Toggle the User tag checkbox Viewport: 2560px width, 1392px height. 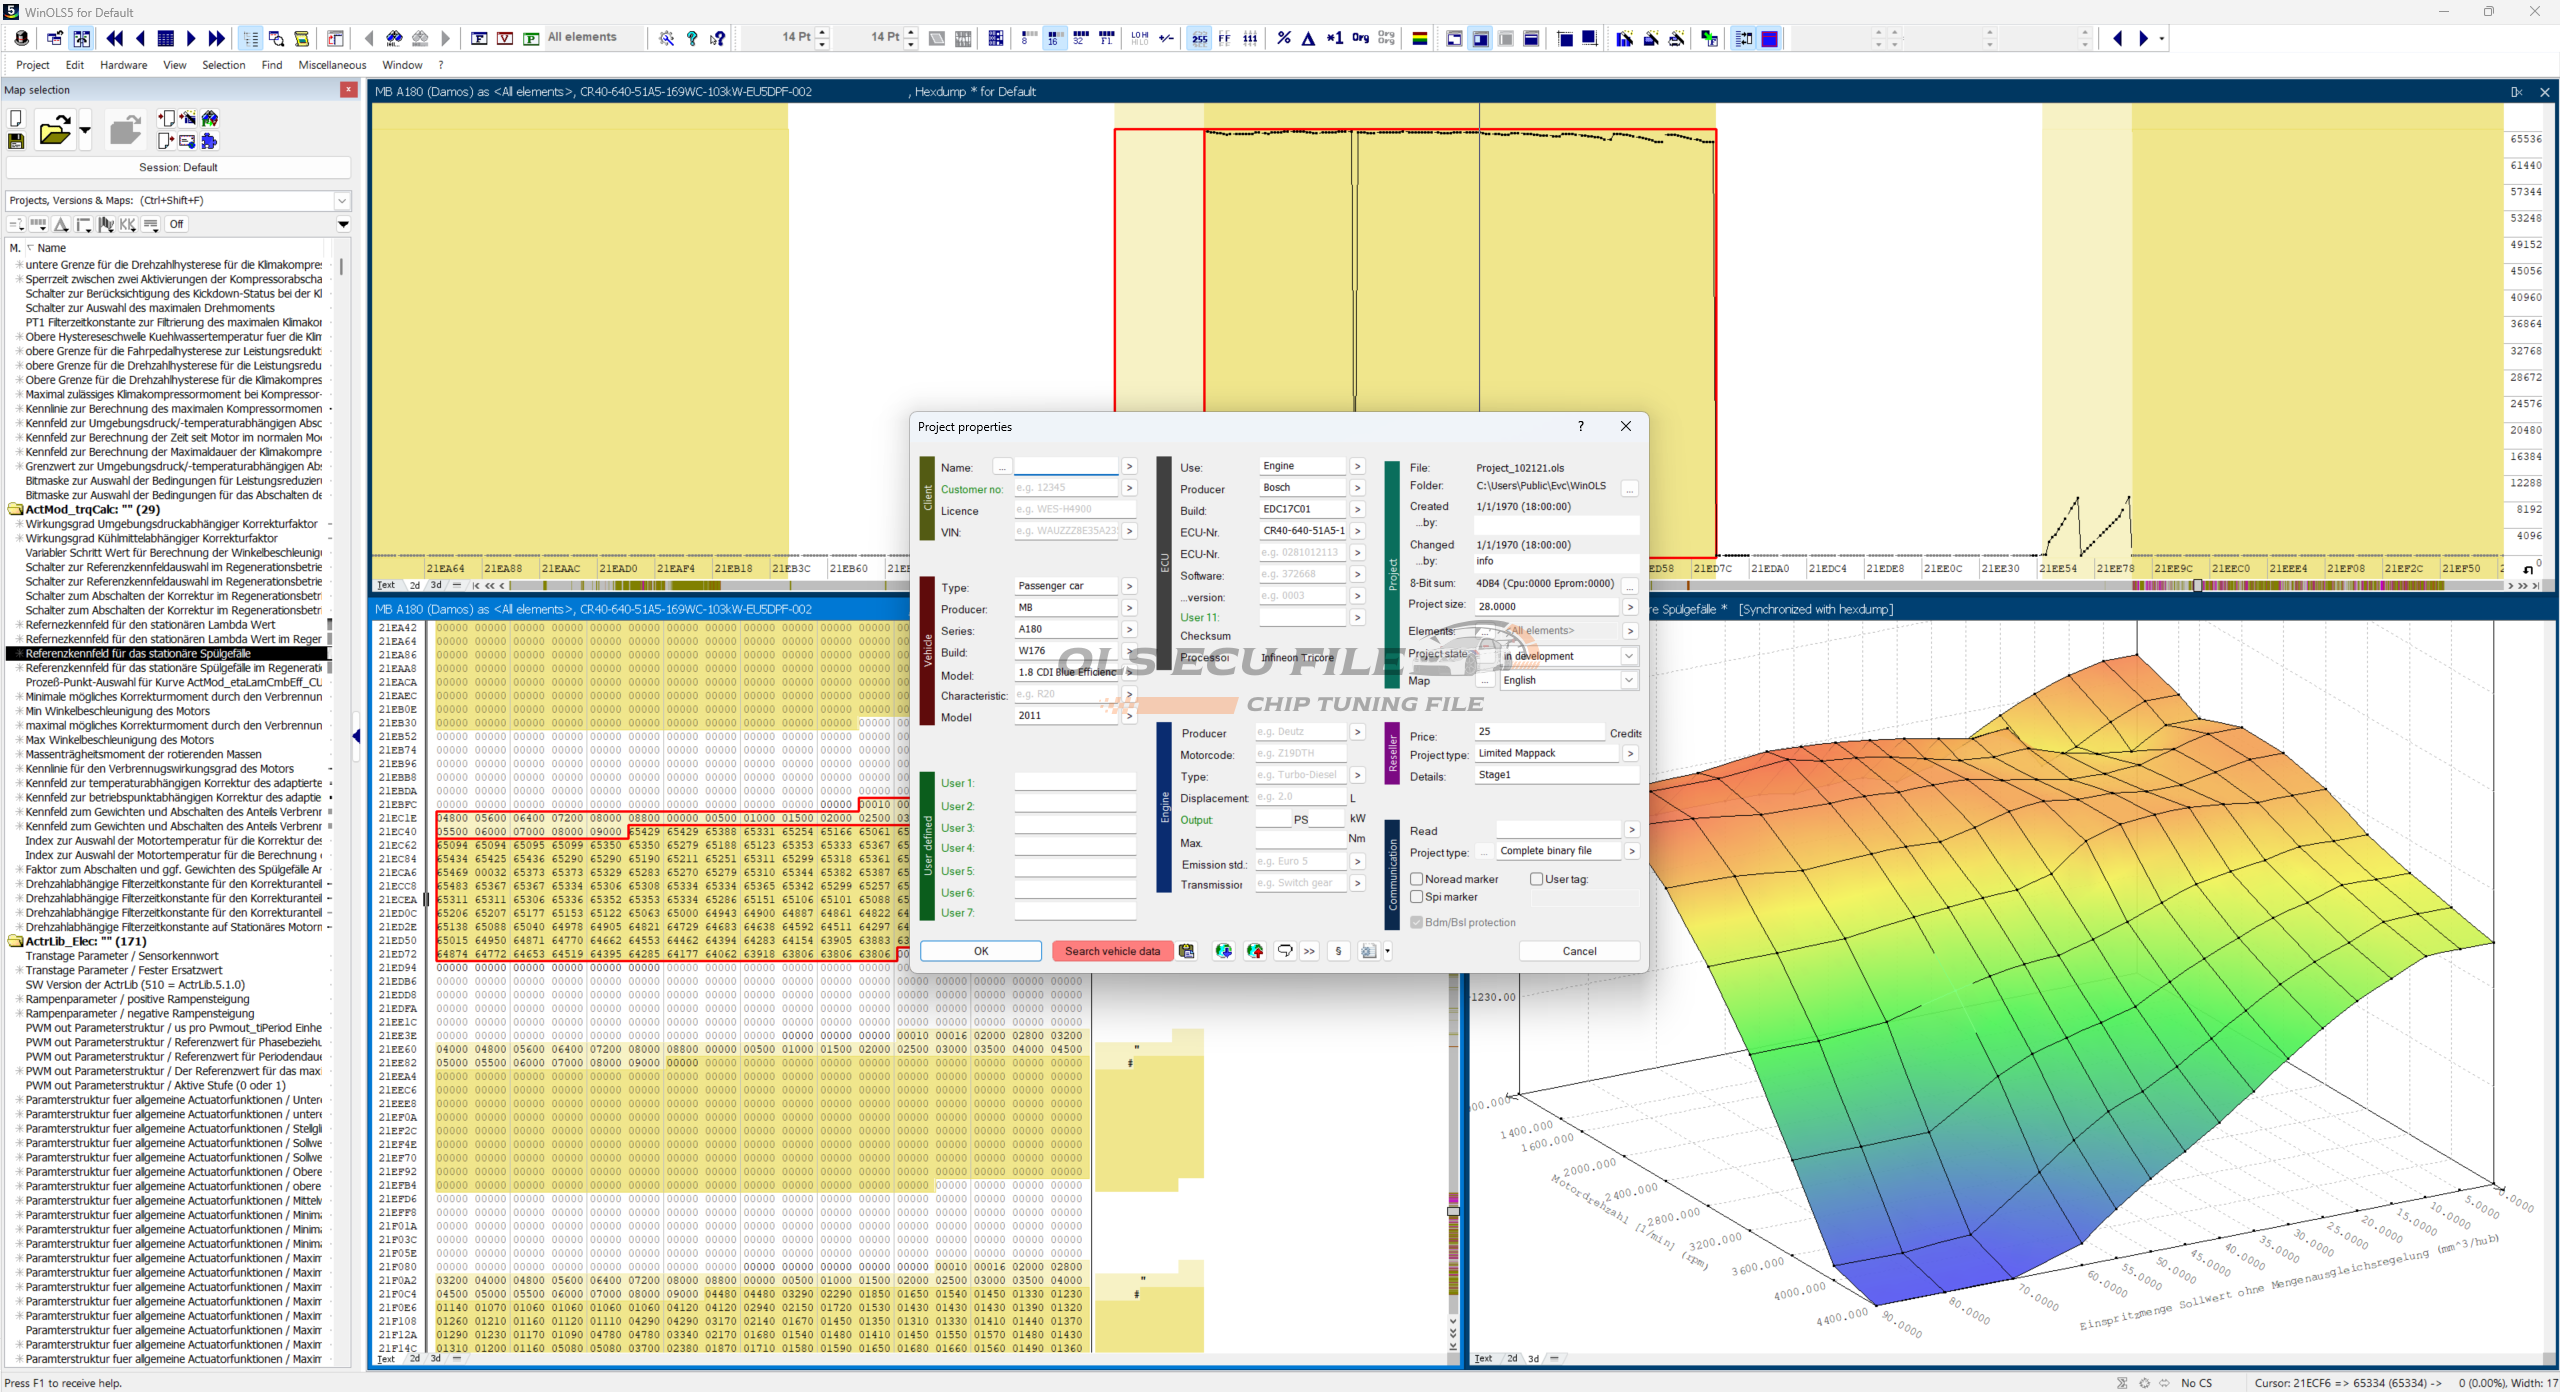(x=1536, y=879)
